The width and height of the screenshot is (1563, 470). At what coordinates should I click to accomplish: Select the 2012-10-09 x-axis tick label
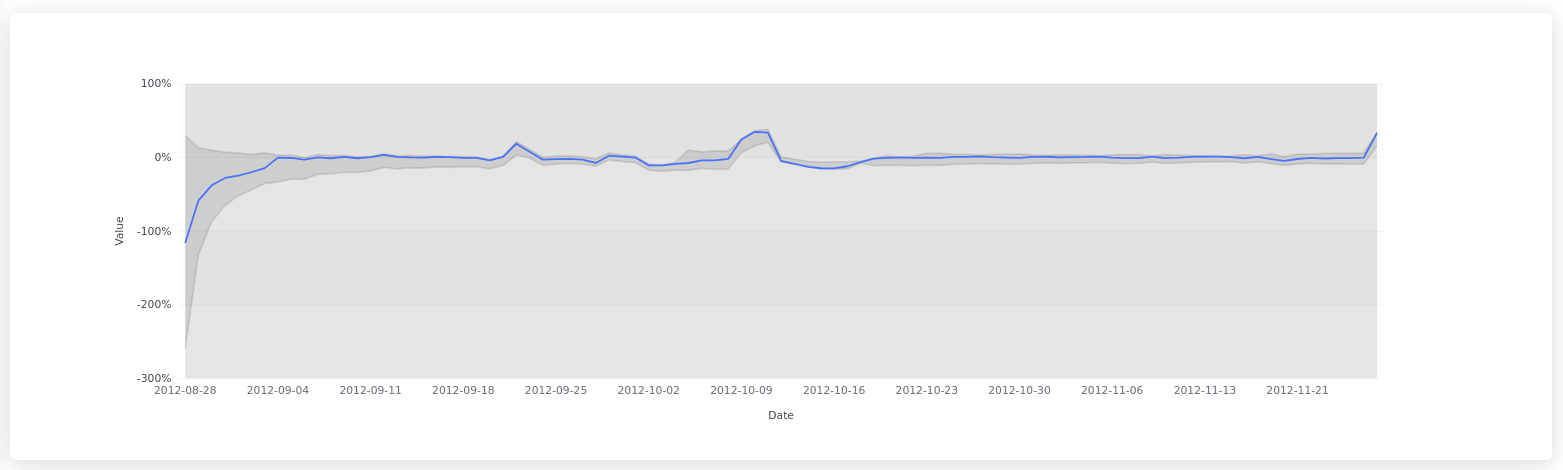click(x=741, y=391)
